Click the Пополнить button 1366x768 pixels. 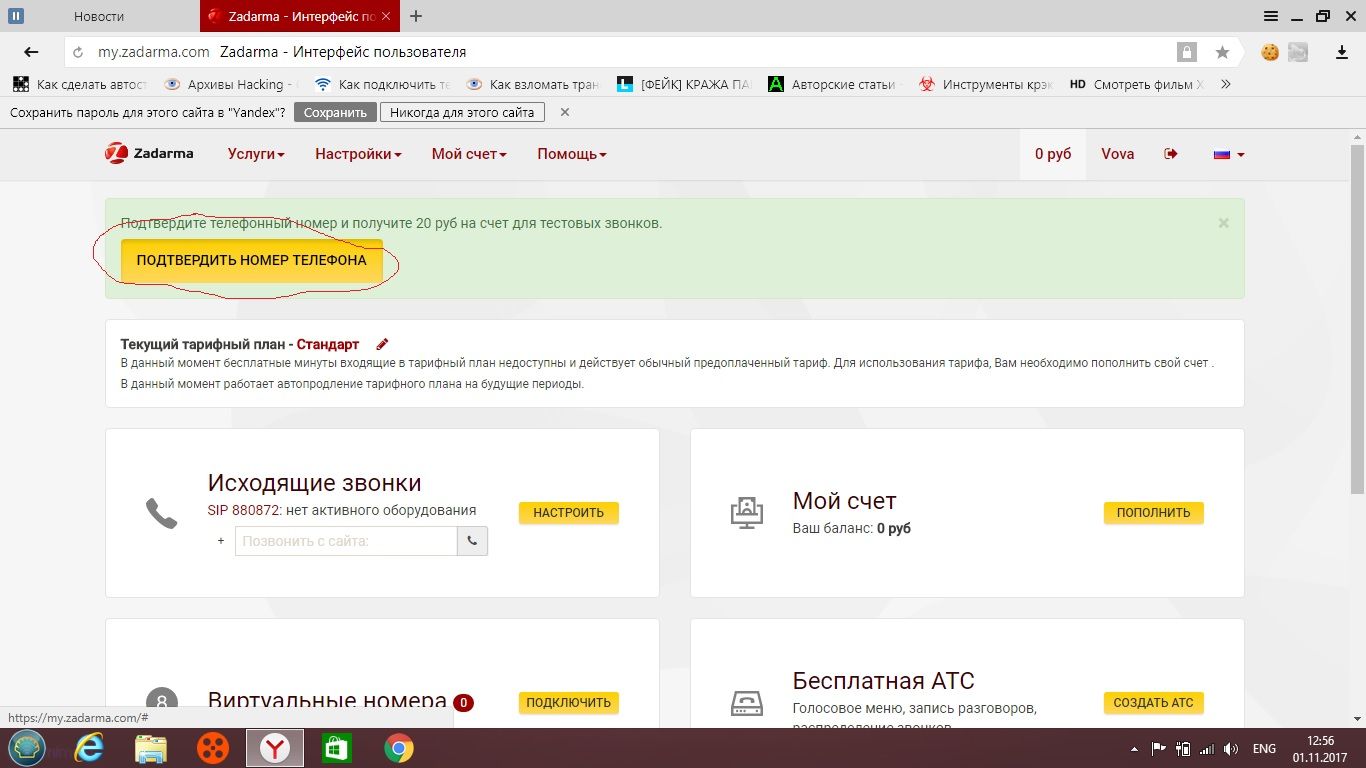pos(1153,512)
